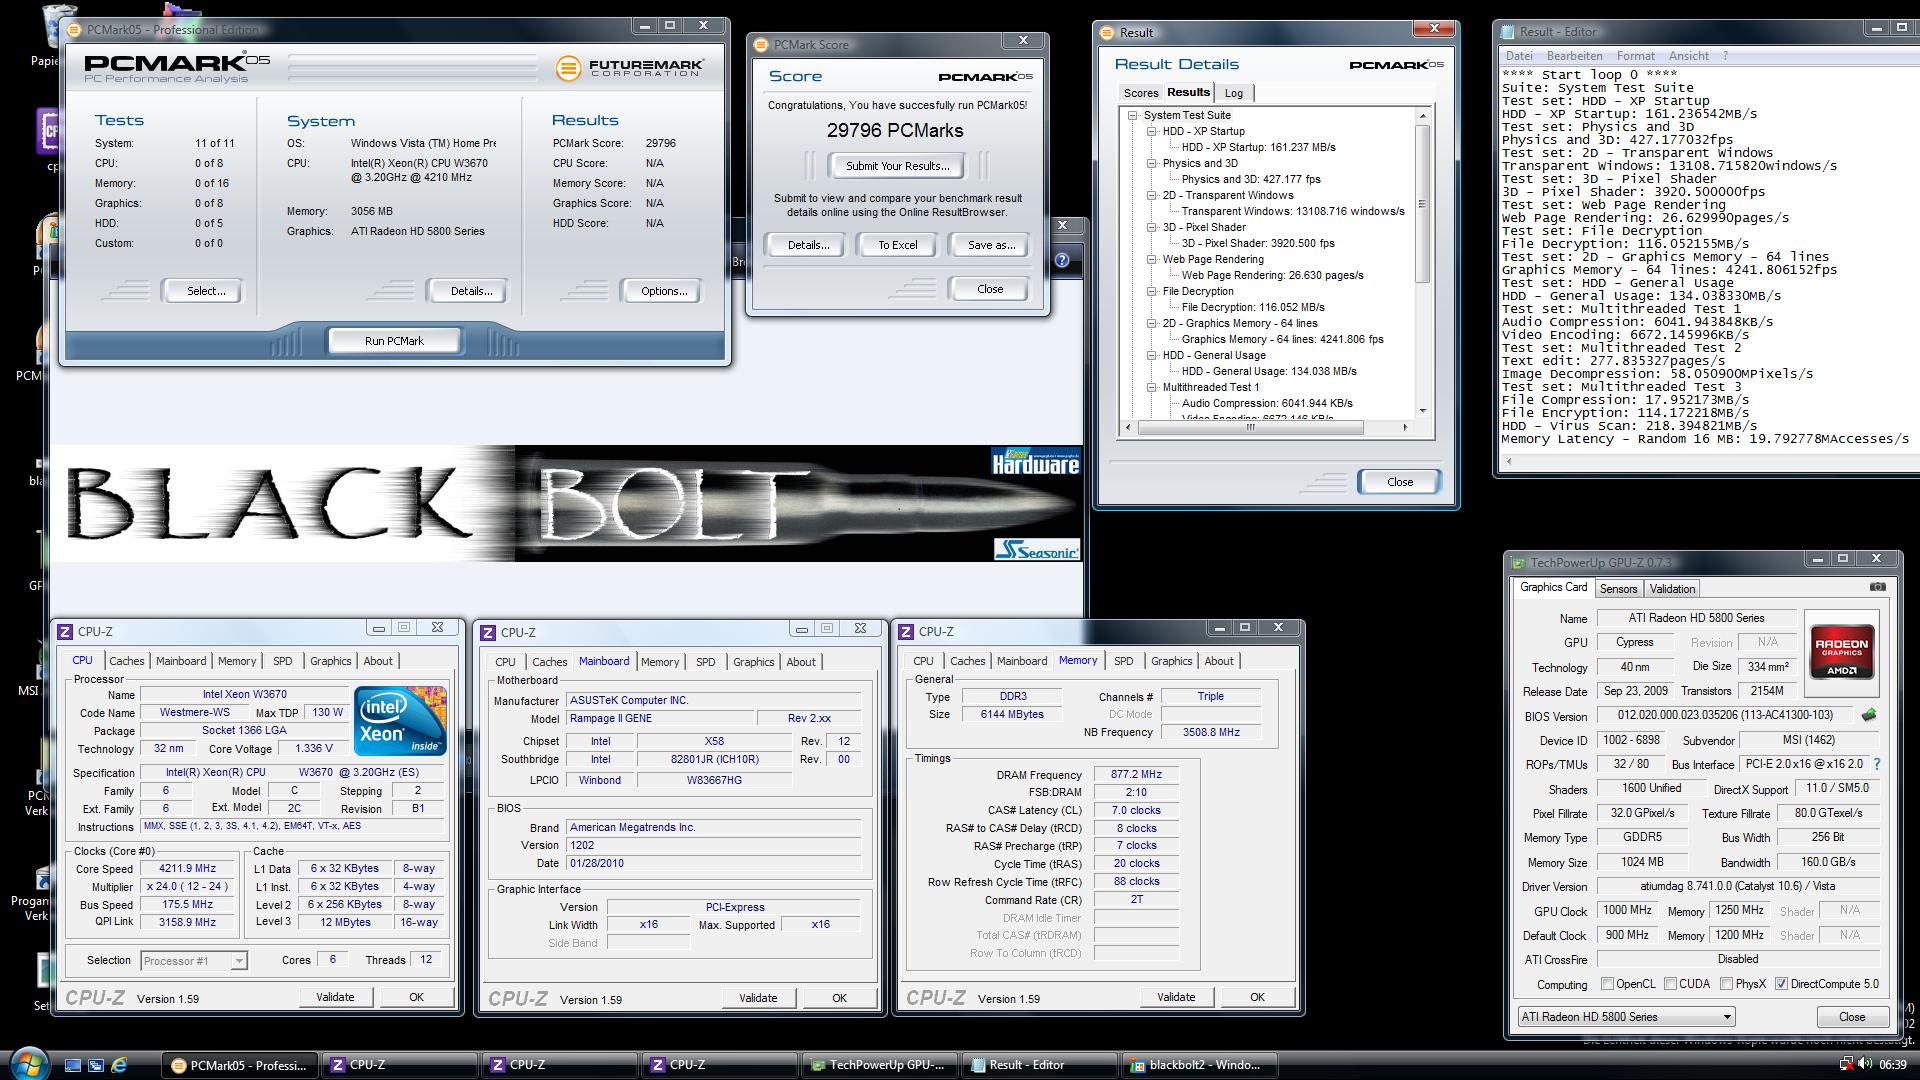Screen dimensions: 1920x1080
Task: Click the Radeon Graphics AMD logo in GPU-Z
Action: click(1842, 652)
